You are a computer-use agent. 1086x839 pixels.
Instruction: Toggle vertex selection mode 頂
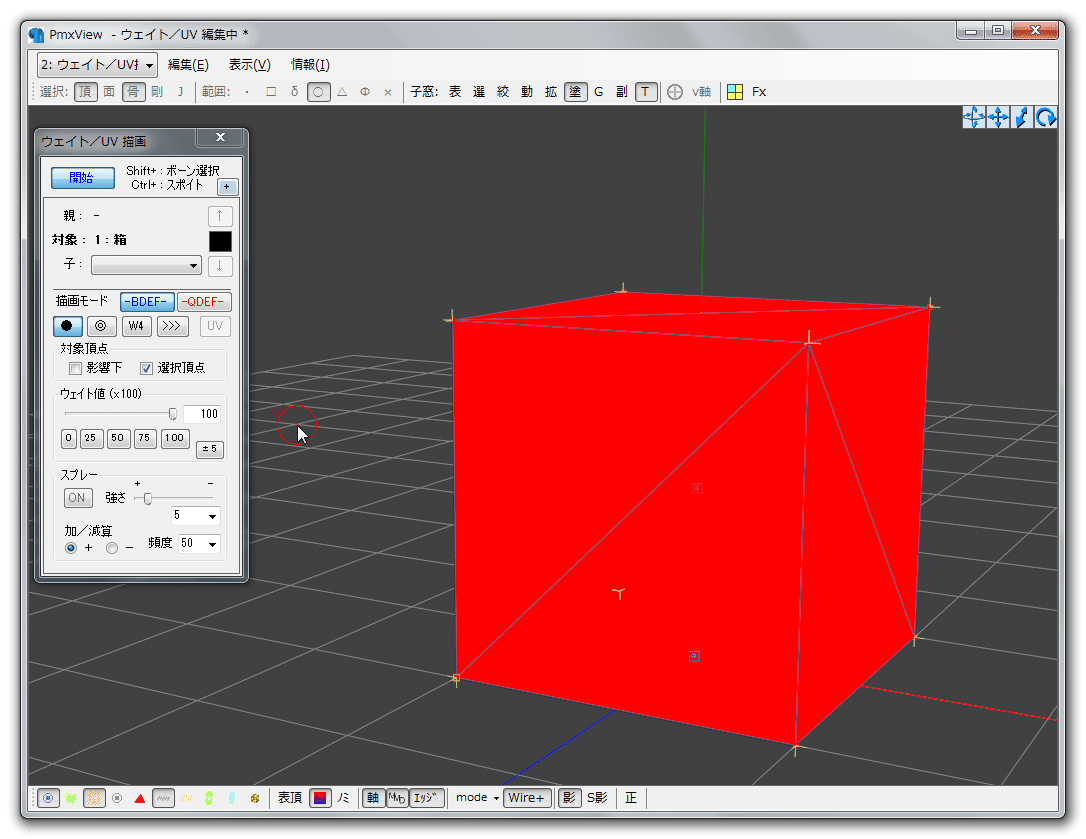pyautogui.click(x=86, y=91)
